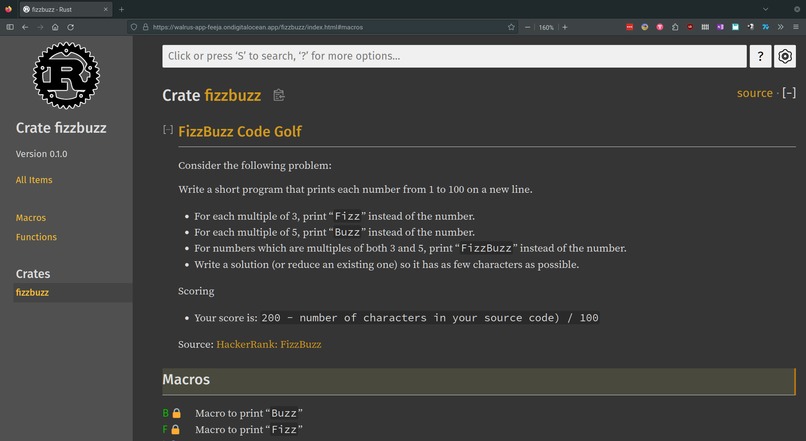
Task: Zoom out with the minus icon
Action: pos(527,27)
